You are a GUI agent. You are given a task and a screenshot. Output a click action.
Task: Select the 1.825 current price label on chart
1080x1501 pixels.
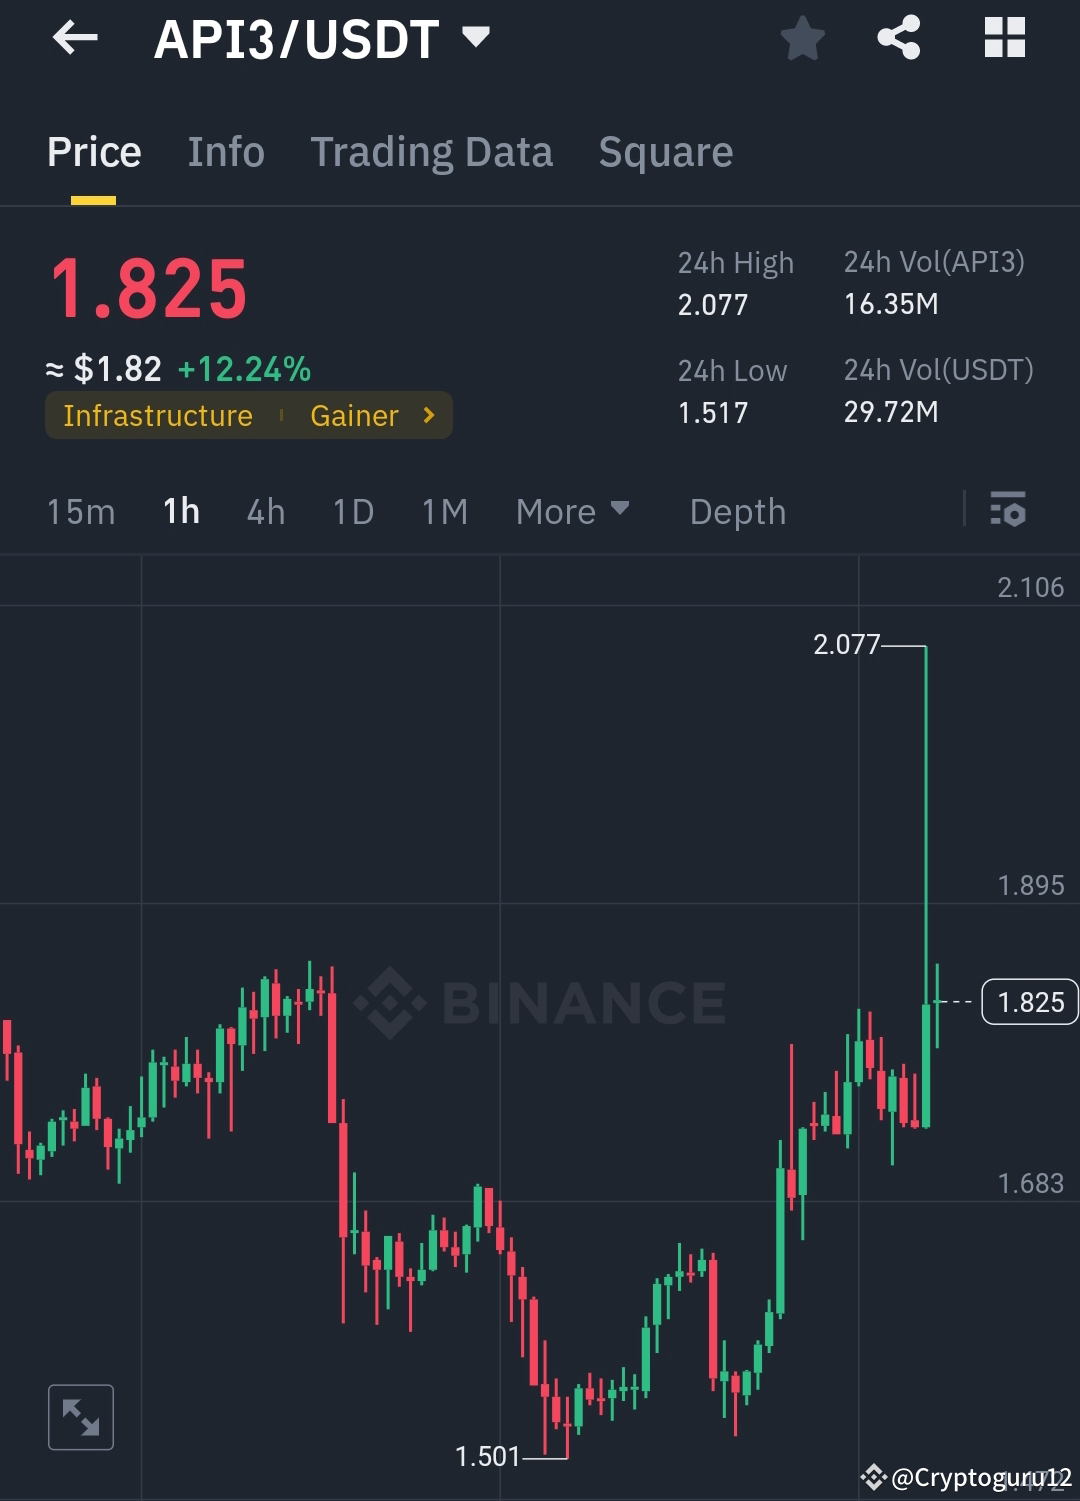click(x=1030, y=1001)
